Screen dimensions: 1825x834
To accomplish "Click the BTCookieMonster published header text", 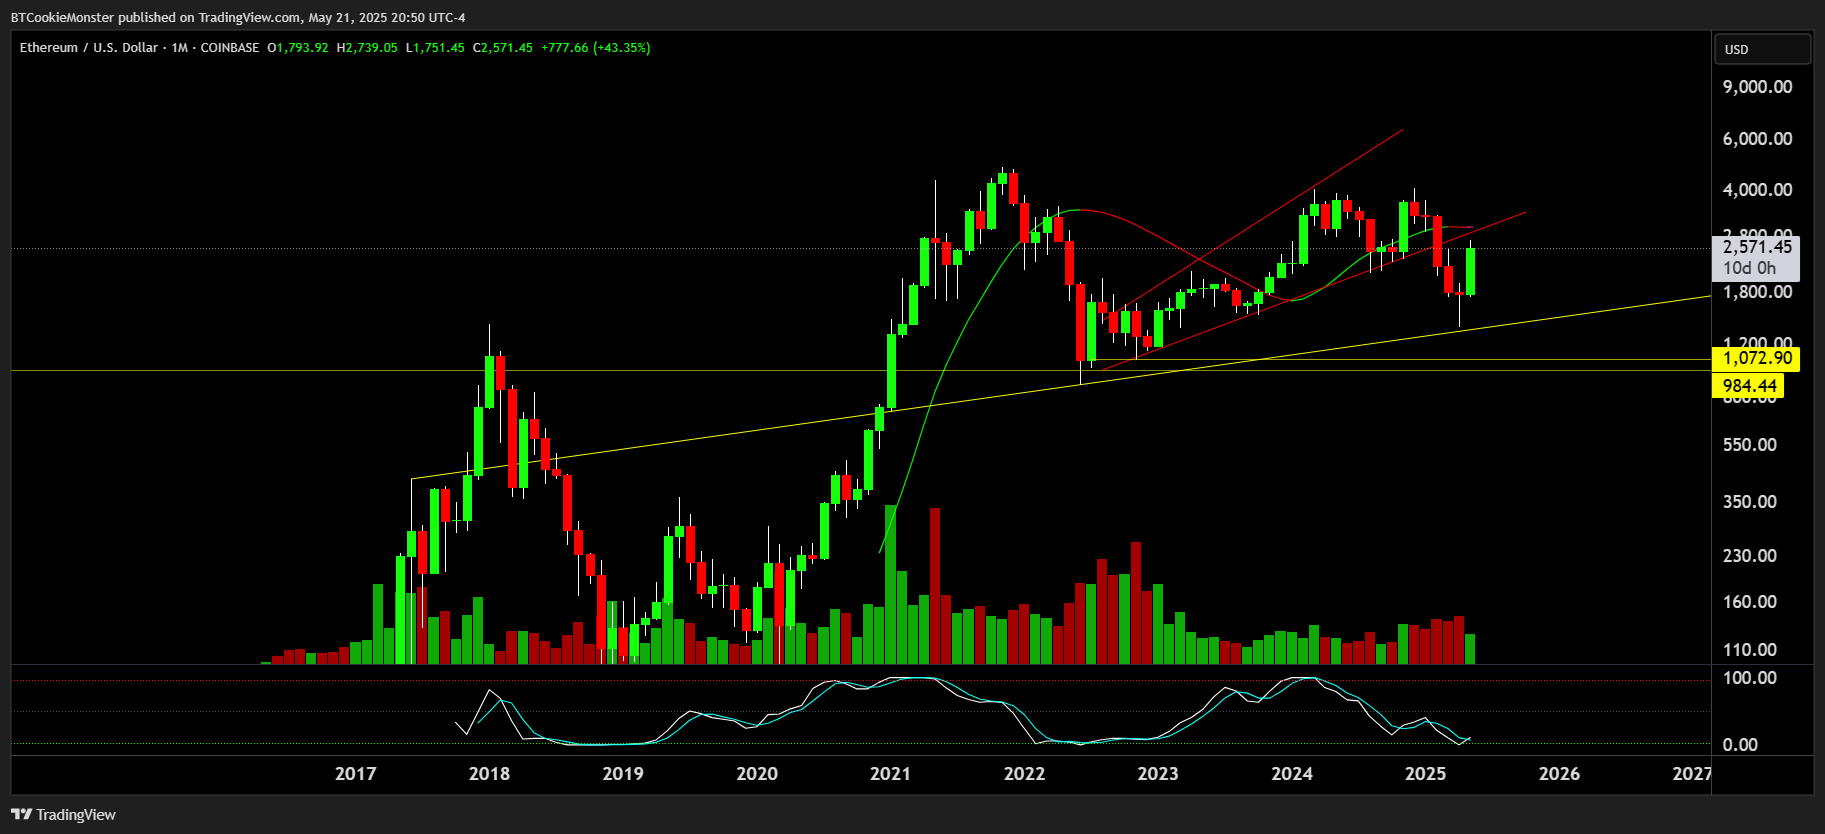I will click(x=238, y=17).
